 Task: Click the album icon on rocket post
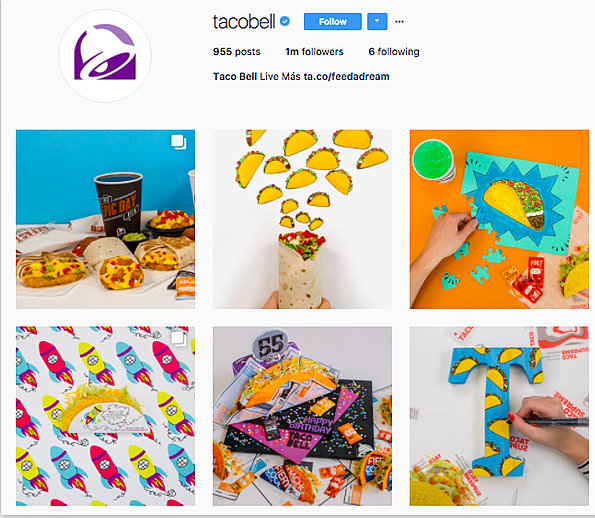[178, 337]
